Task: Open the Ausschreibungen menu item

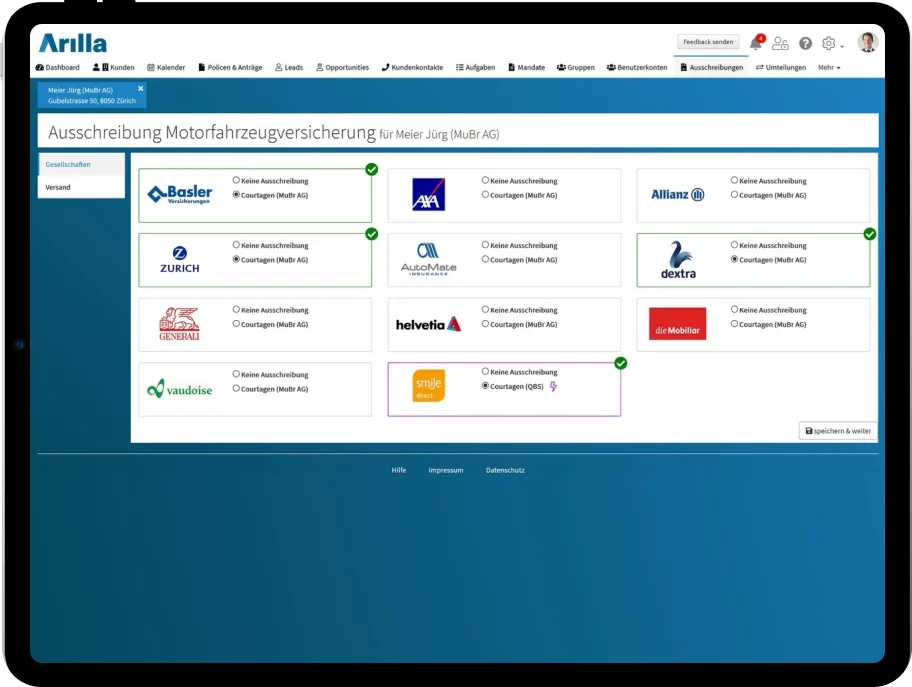Action: (x=712, y=67)
